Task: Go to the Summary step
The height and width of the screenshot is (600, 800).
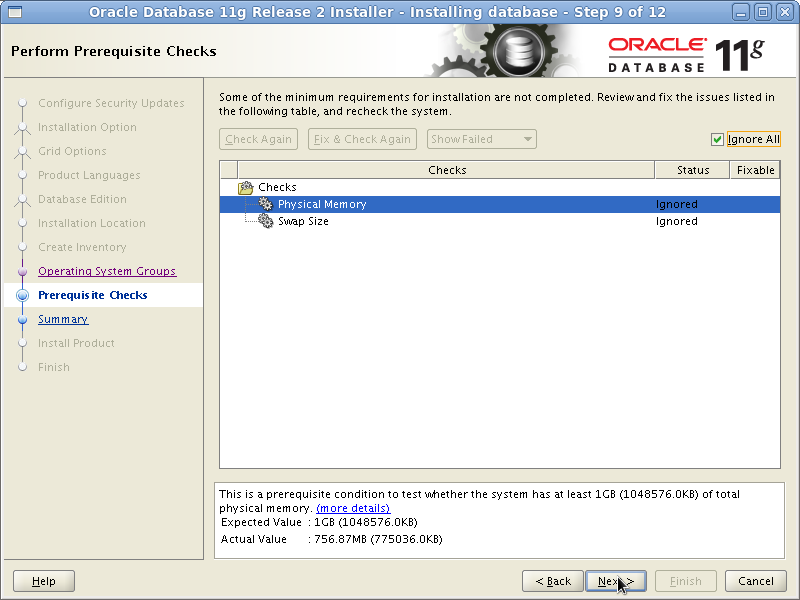Action: pos(63,319)
